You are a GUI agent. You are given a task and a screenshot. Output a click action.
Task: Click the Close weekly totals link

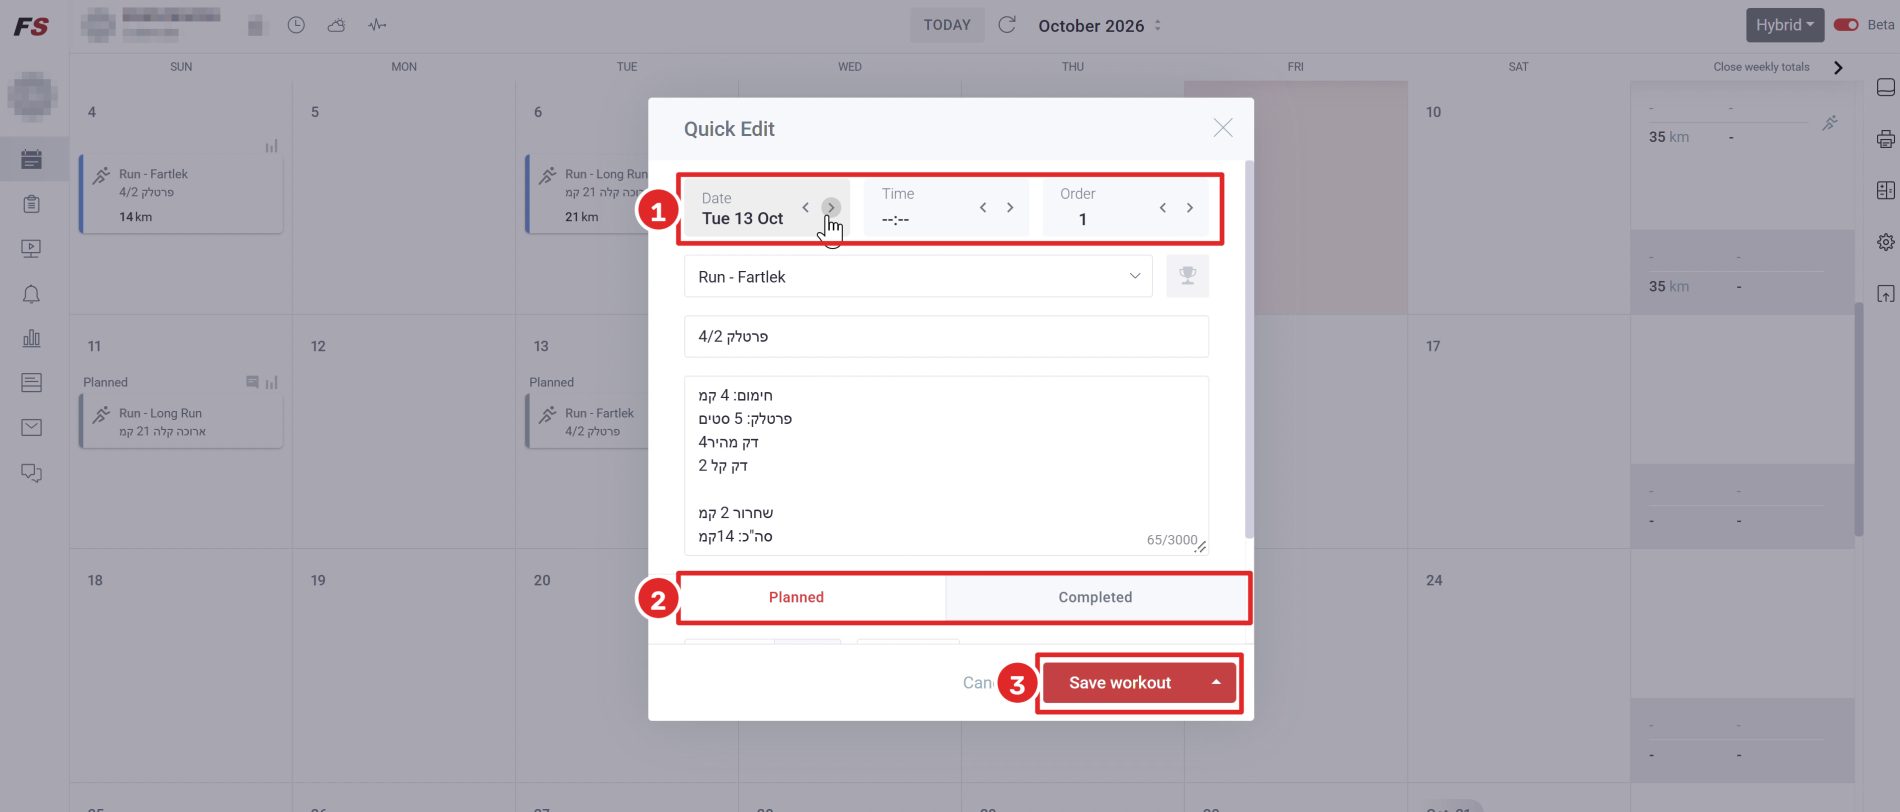pyautogui.click(x=1761, y=67)
